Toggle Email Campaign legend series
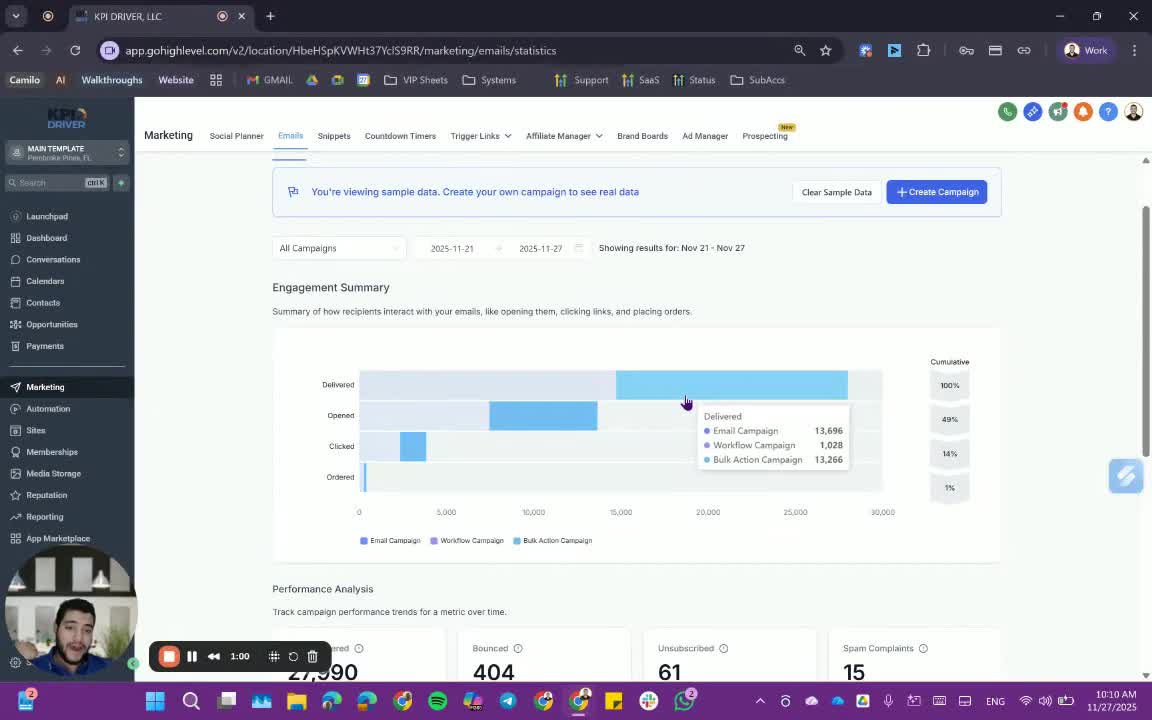1152x720 pixels. point(390,541)
